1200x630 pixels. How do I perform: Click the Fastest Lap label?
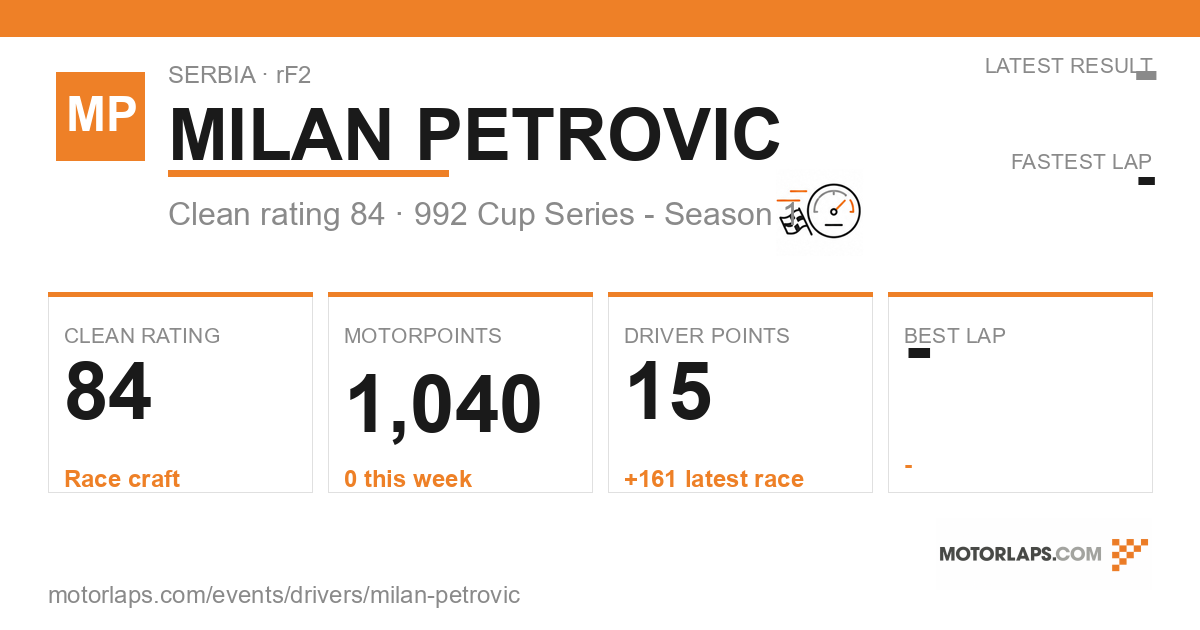point(1081,162)
